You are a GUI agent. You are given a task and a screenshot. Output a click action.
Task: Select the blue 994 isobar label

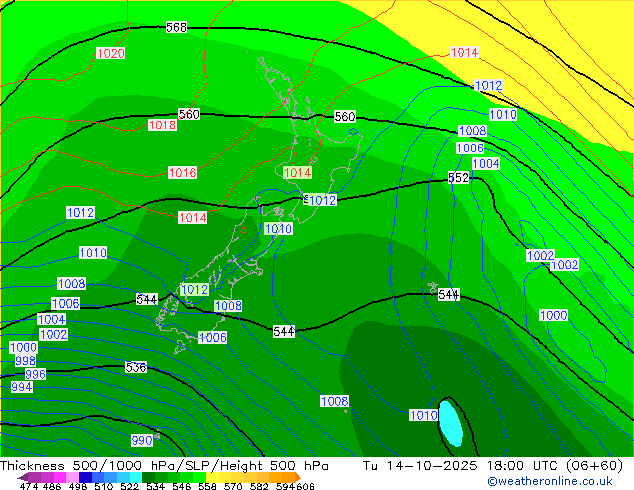[x=21, y=387]
